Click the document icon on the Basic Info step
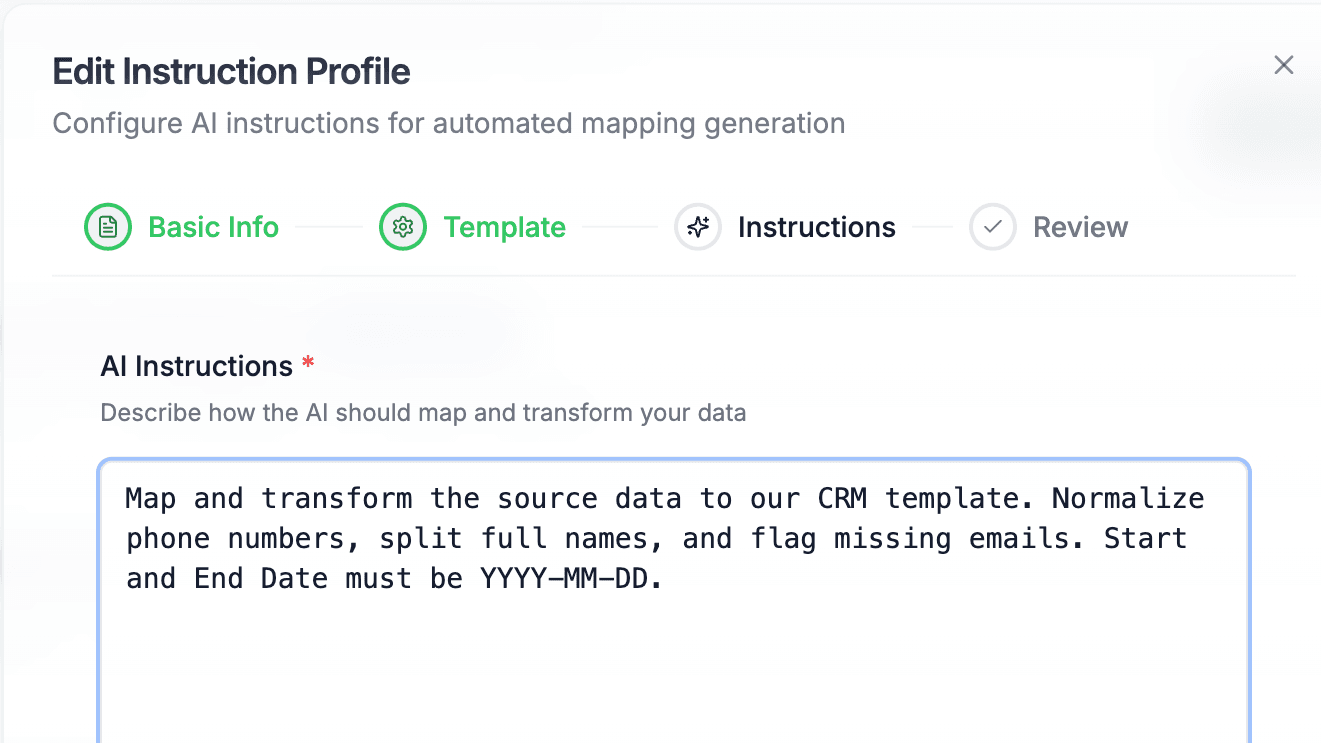The width and height of the screenshot is (1321, 743). pos(107,227)
